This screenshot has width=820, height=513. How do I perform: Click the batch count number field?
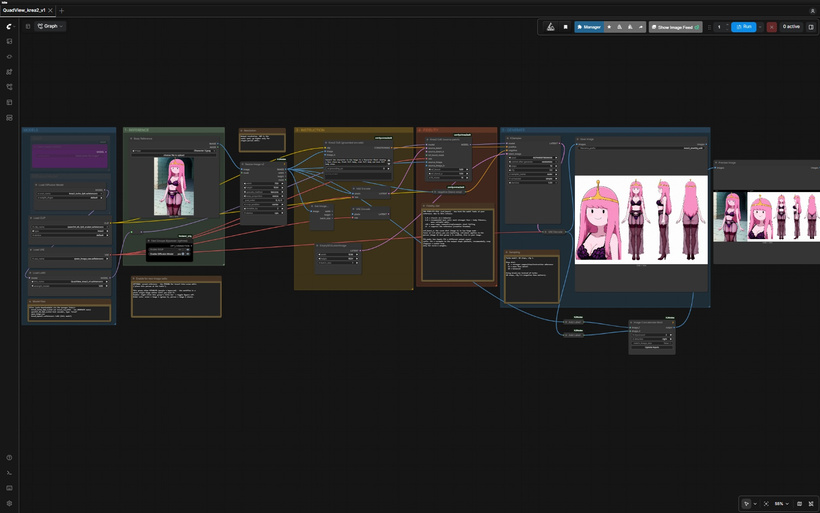point(719,27)
